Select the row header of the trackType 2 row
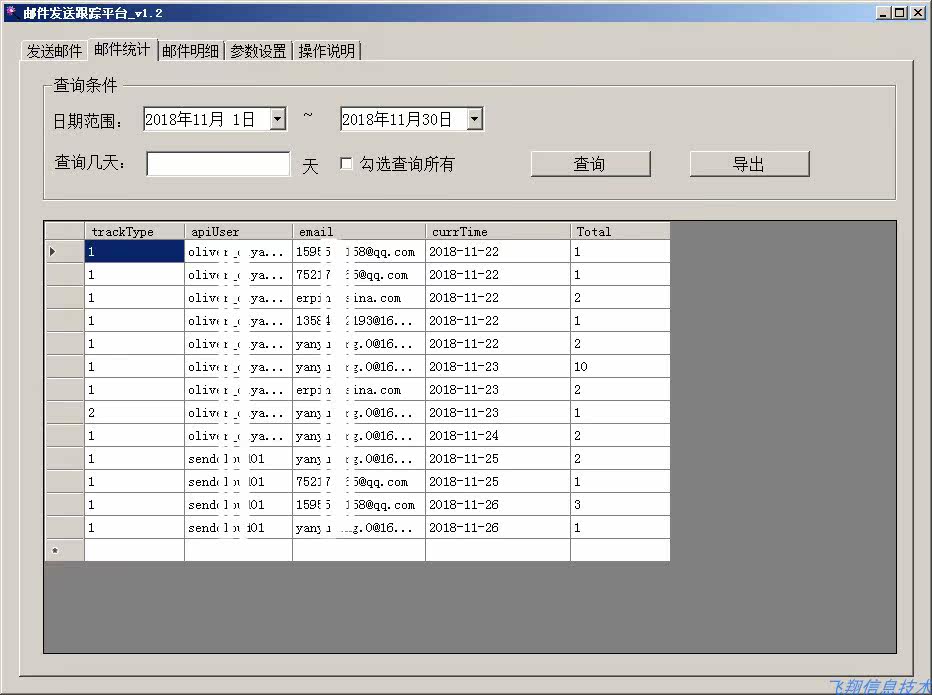This screenshot has height=695, width=932. click(x=65, y=413)
